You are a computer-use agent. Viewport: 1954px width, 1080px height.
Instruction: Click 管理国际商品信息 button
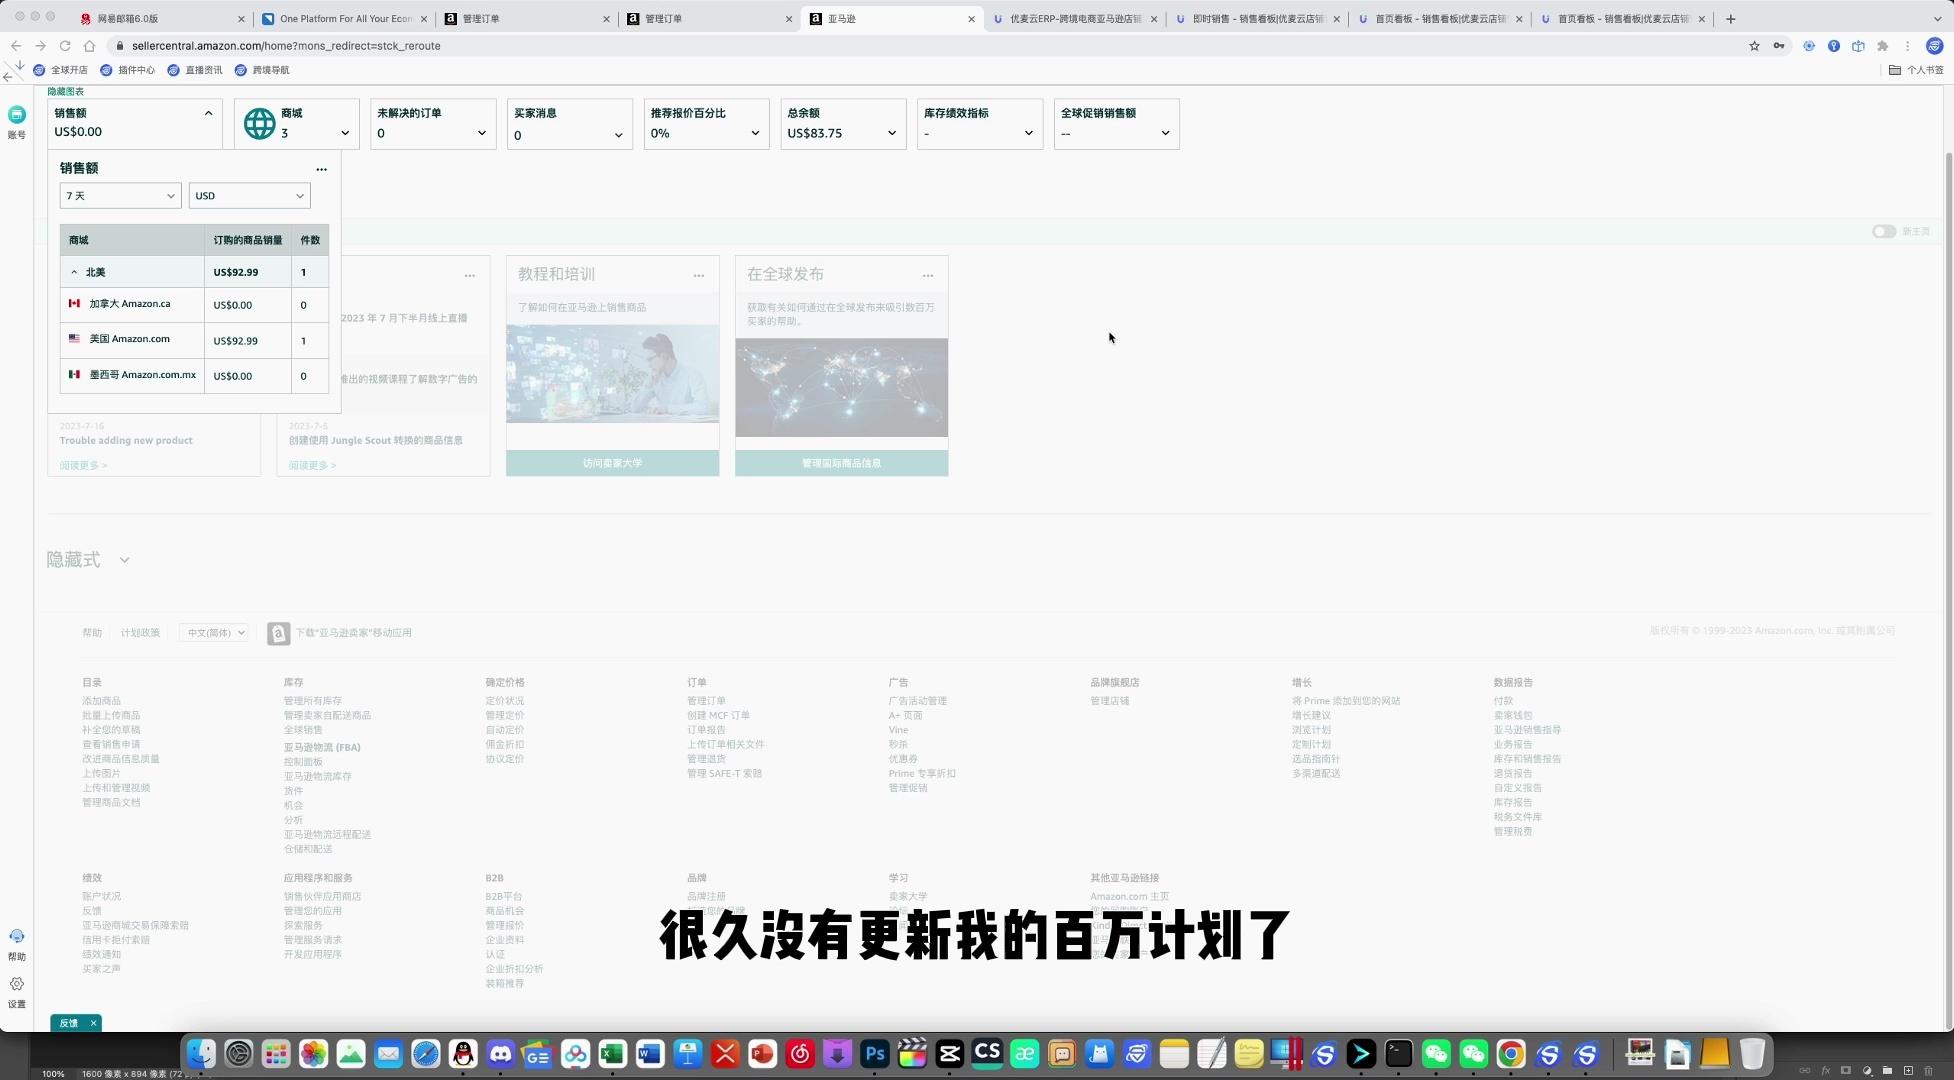[x=841, y=463]
